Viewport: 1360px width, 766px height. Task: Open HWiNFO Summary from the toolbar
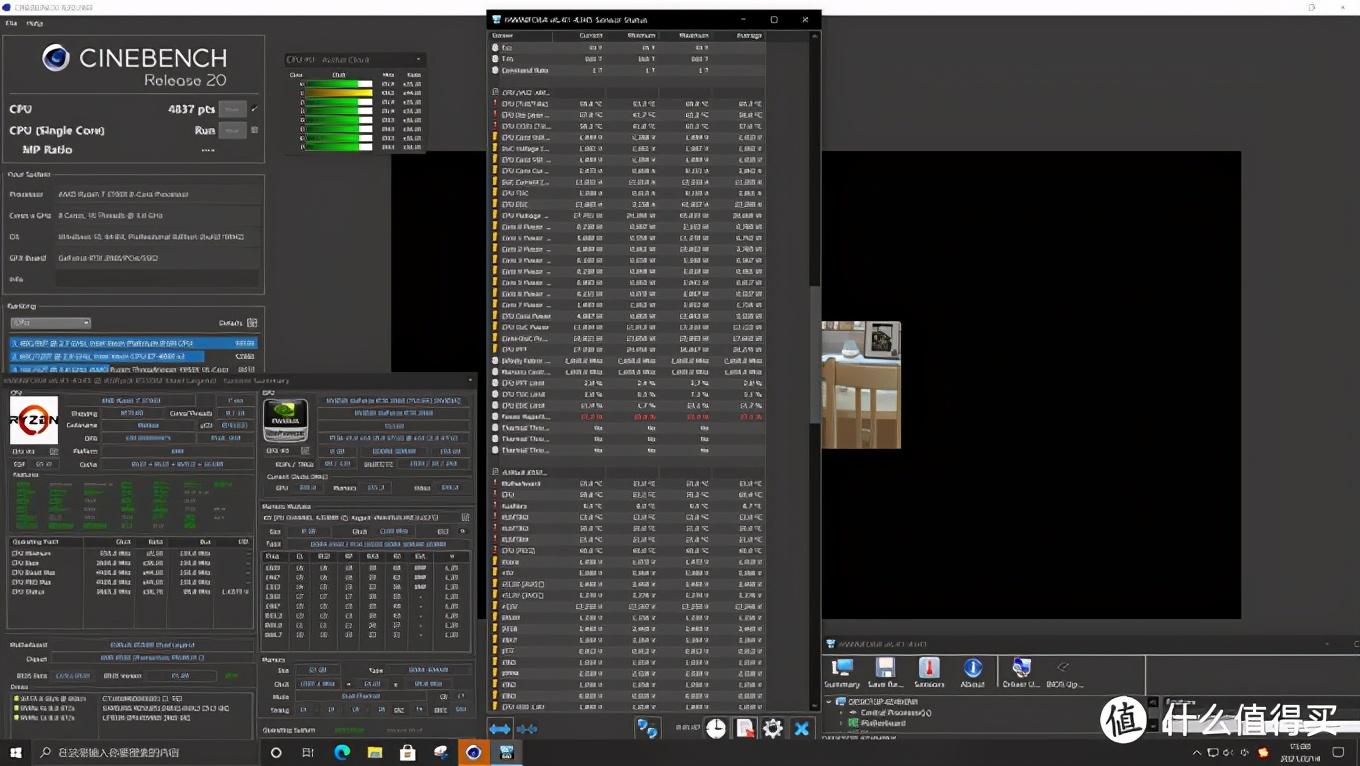842,671
